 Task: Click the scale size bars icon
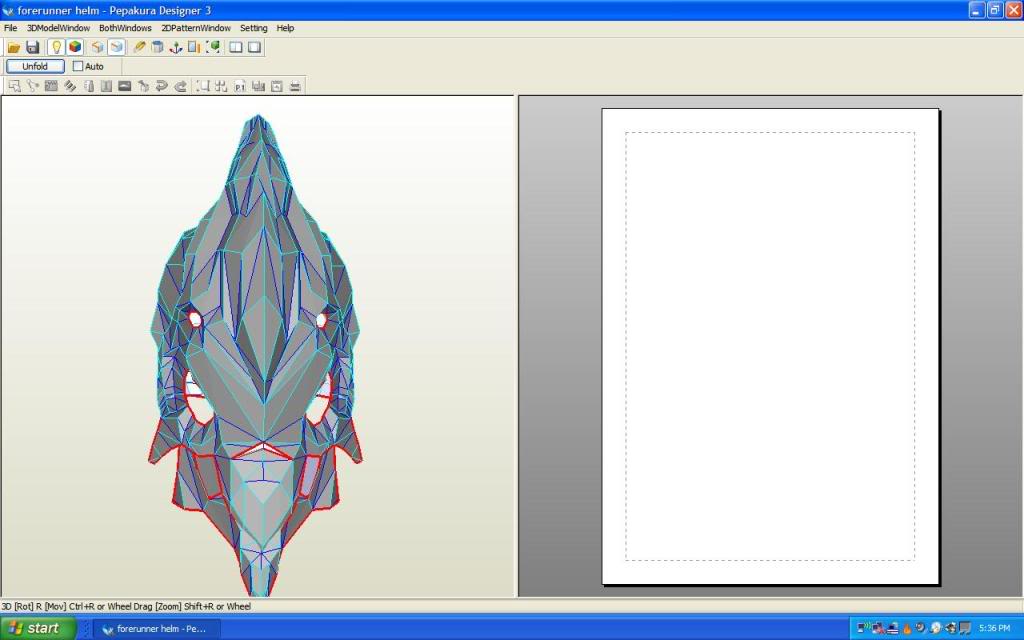coord(194,47)
